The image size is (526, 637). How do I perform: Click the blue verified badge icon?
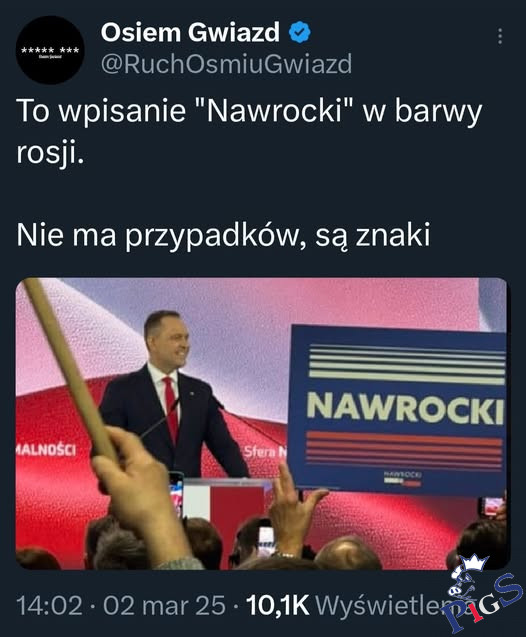tap(300, 32)
